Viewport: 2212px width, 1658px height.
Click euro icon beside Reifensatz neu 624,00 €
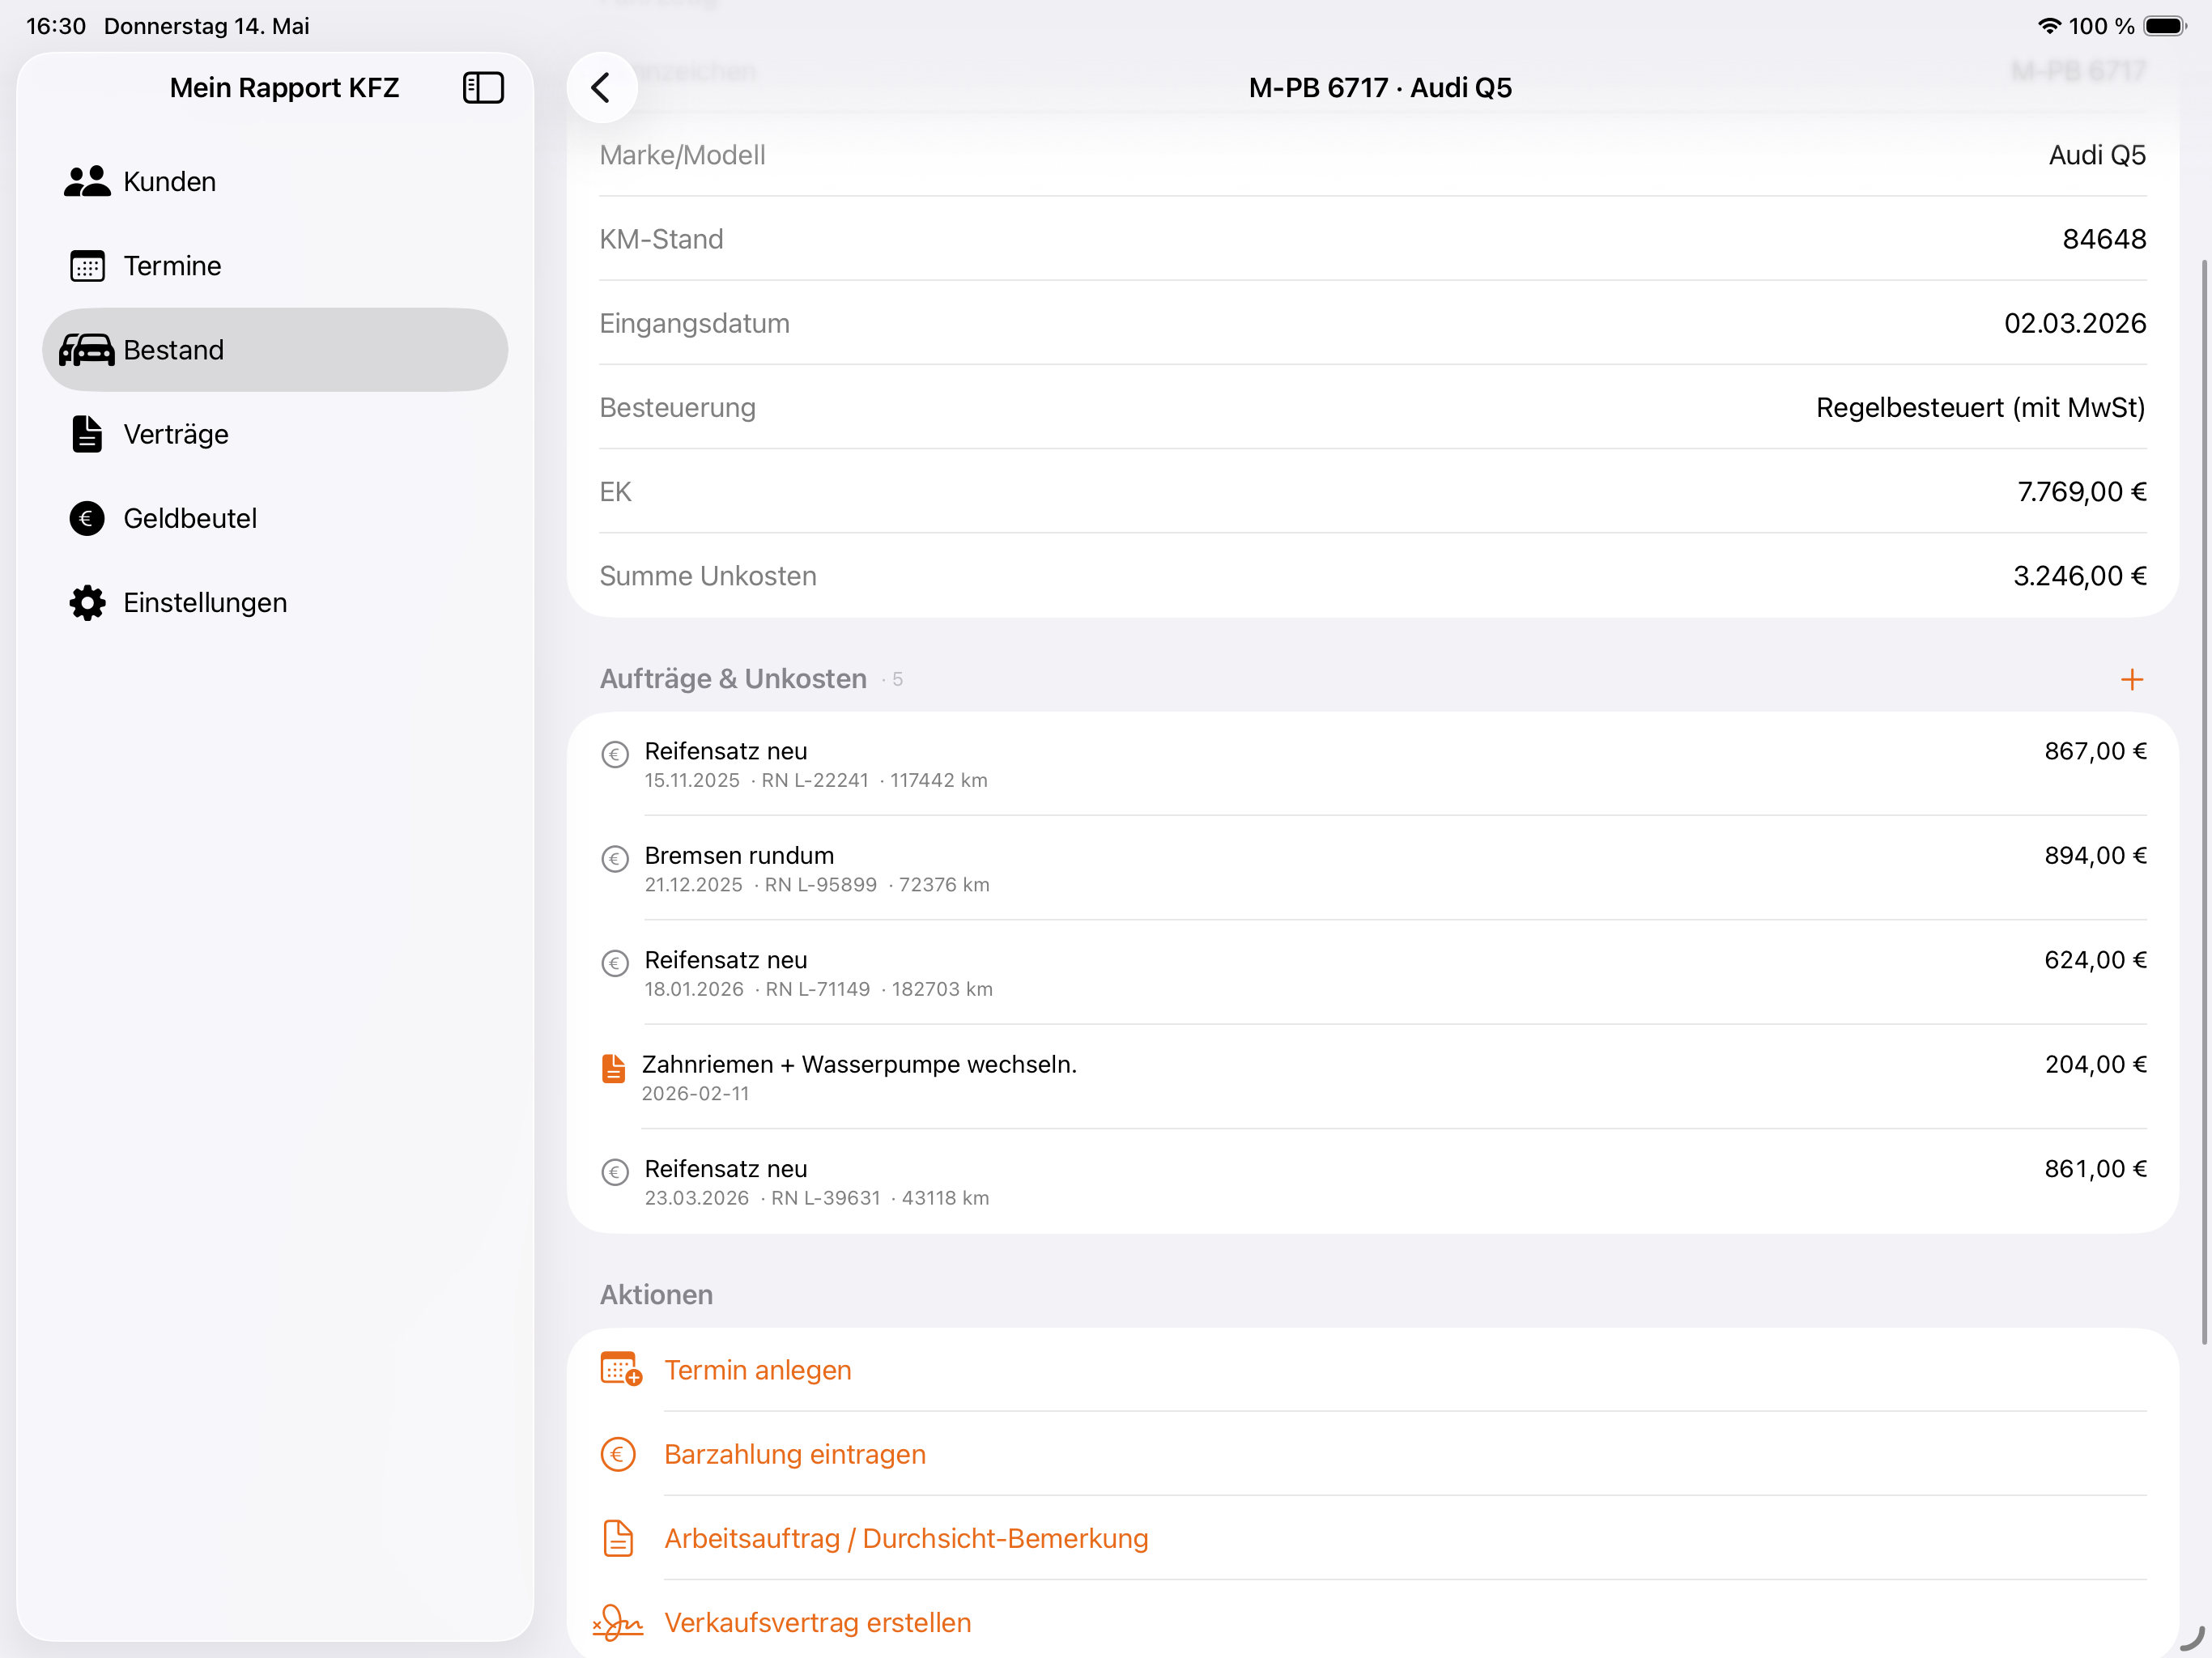coord(615,963)
